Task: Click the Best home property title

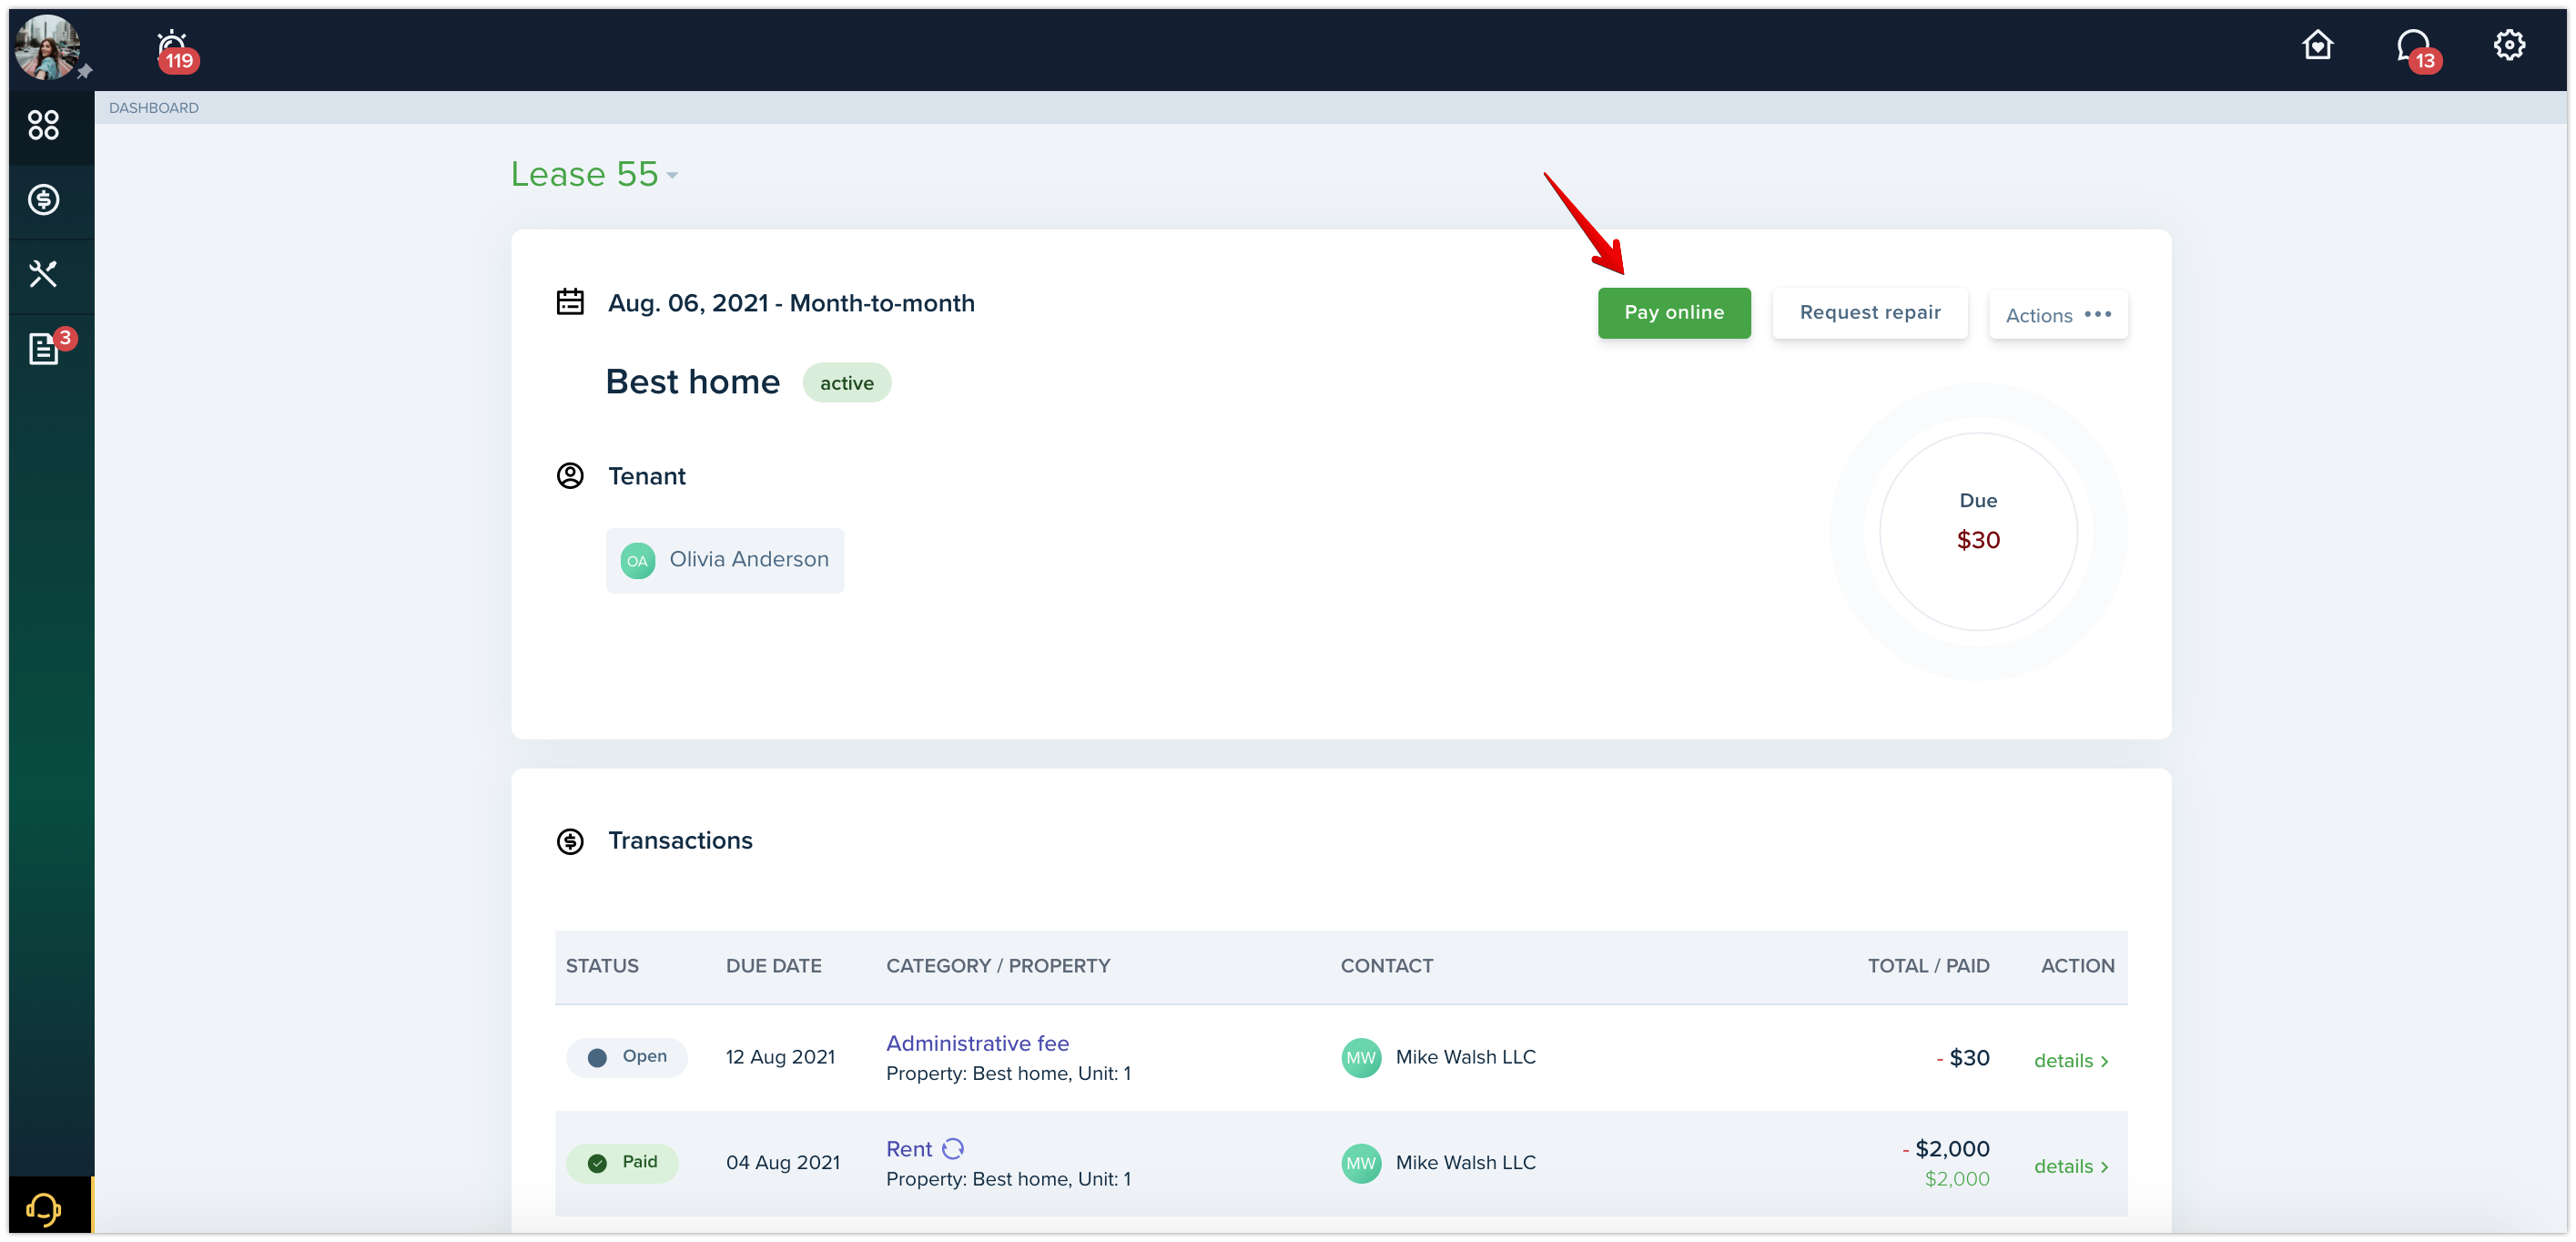Action: 692,381
